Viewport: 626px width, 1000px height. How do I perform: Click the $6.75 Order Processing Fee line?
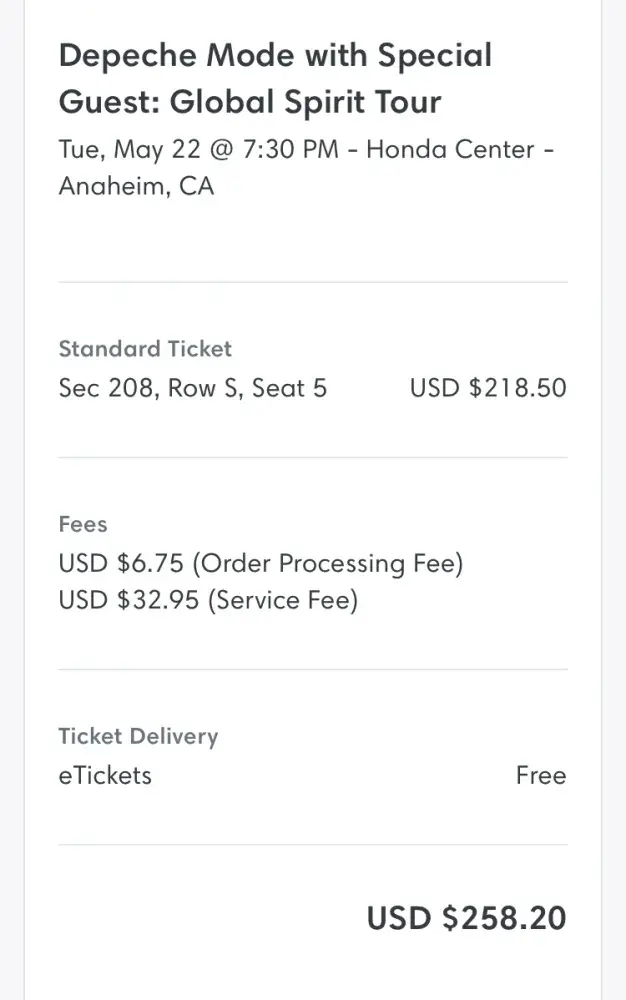[x=261, y=564]
